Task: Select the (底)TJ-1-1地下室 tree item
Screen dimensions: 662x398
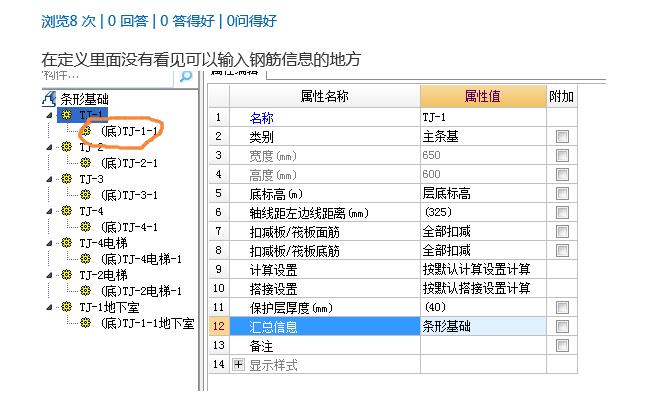Action: pyautogui.click(x=147, y=323)
